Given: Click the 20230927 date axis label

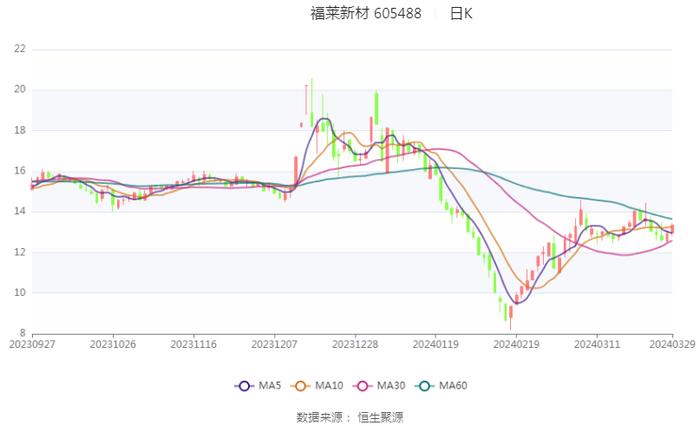Looking at the screenshot, I should (33, 343).
